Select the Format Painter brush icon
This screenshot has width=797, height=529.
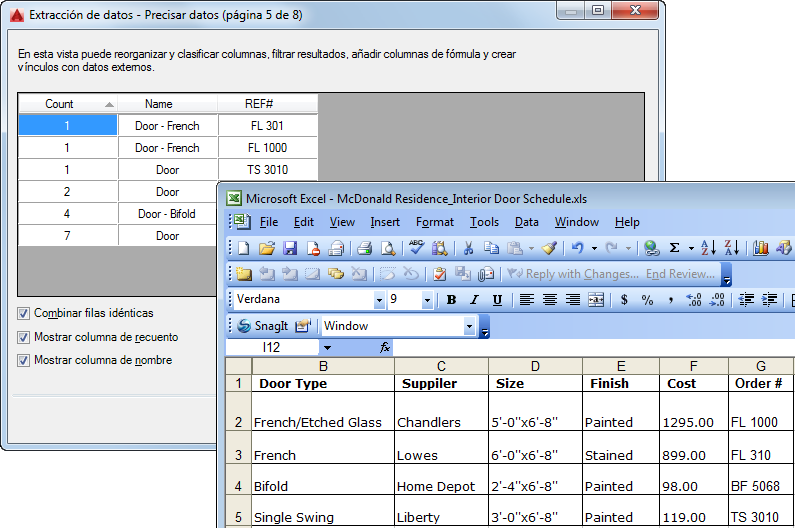coord(549,248)
